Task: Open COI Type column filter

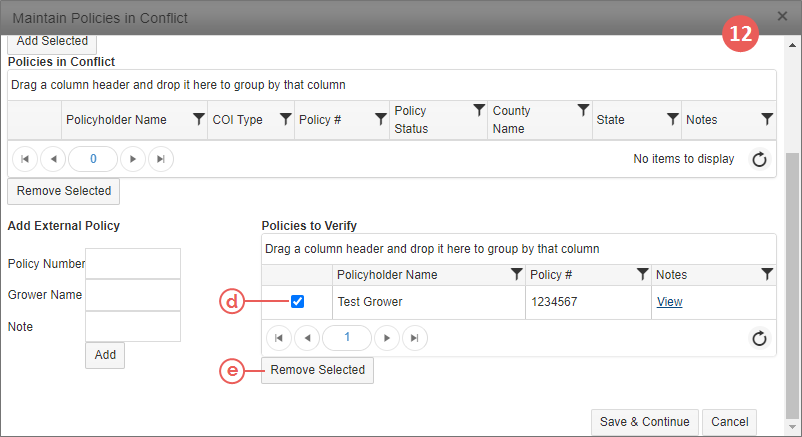Action: click(x=285, y=119)
